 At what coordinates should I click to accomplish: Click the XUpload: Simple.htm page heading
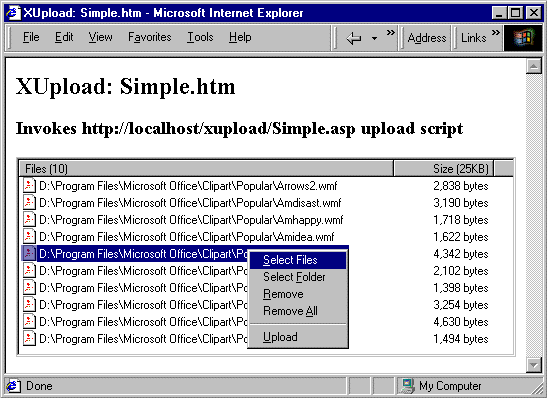point(126,87)
